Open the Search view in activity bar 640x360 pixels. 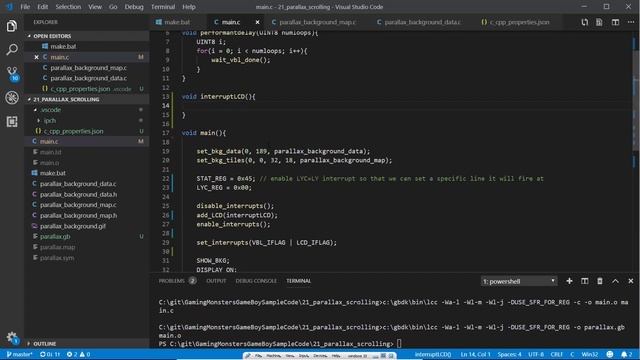pos(12,50)
